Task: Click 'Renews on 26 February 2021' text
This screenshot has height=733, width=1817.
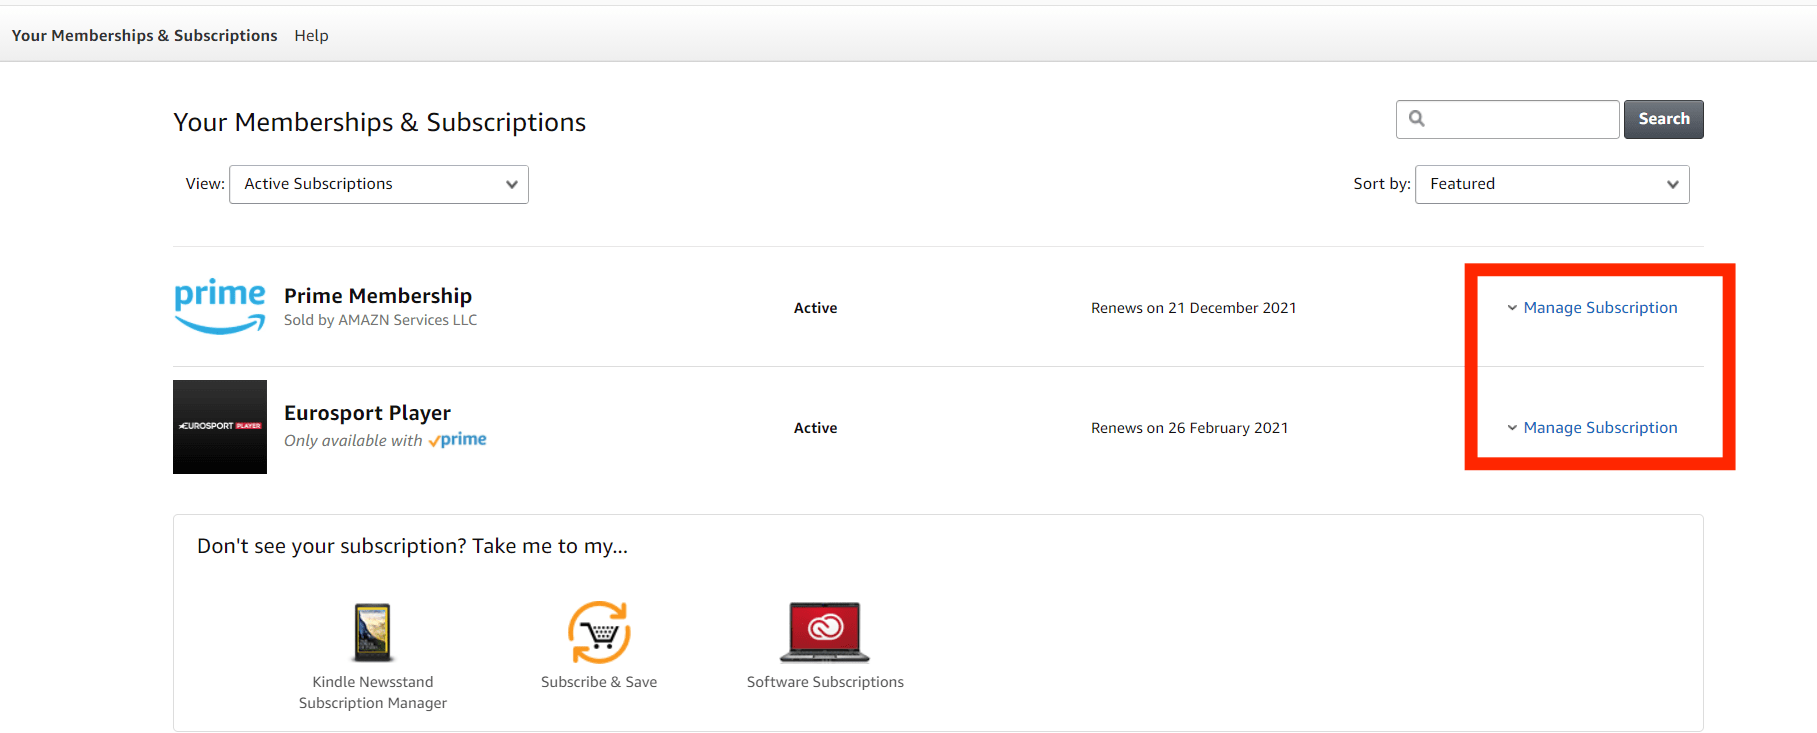Action: [x=1190, y=428]
